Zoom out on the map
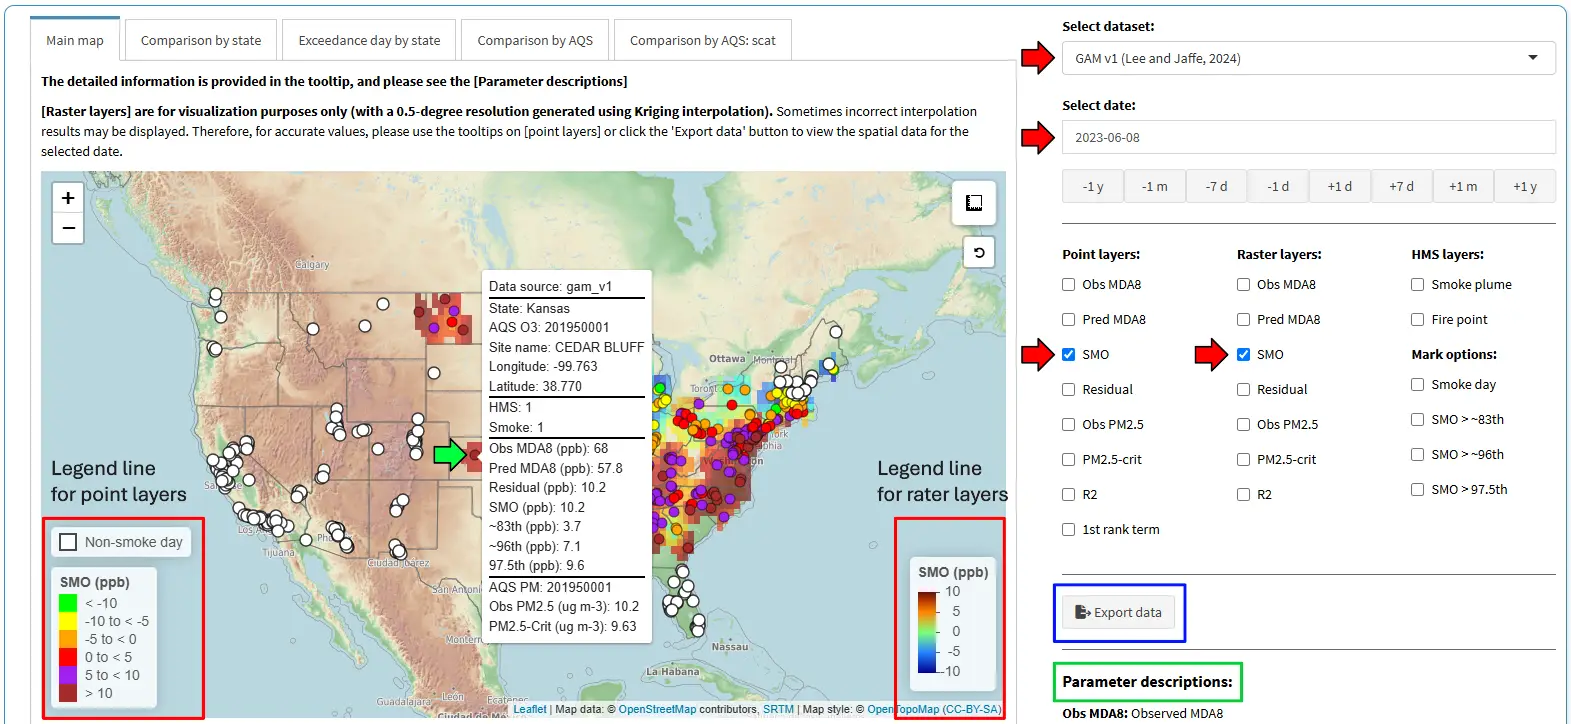This screenshot has width=1571, height=724. [68, 228]
